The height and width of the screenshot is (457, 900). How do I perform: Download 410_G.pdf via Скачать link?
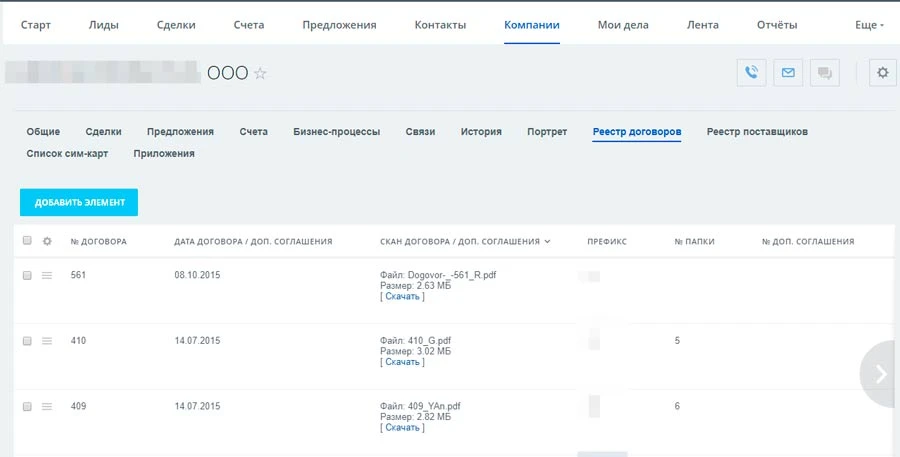(x=402, y=362)
